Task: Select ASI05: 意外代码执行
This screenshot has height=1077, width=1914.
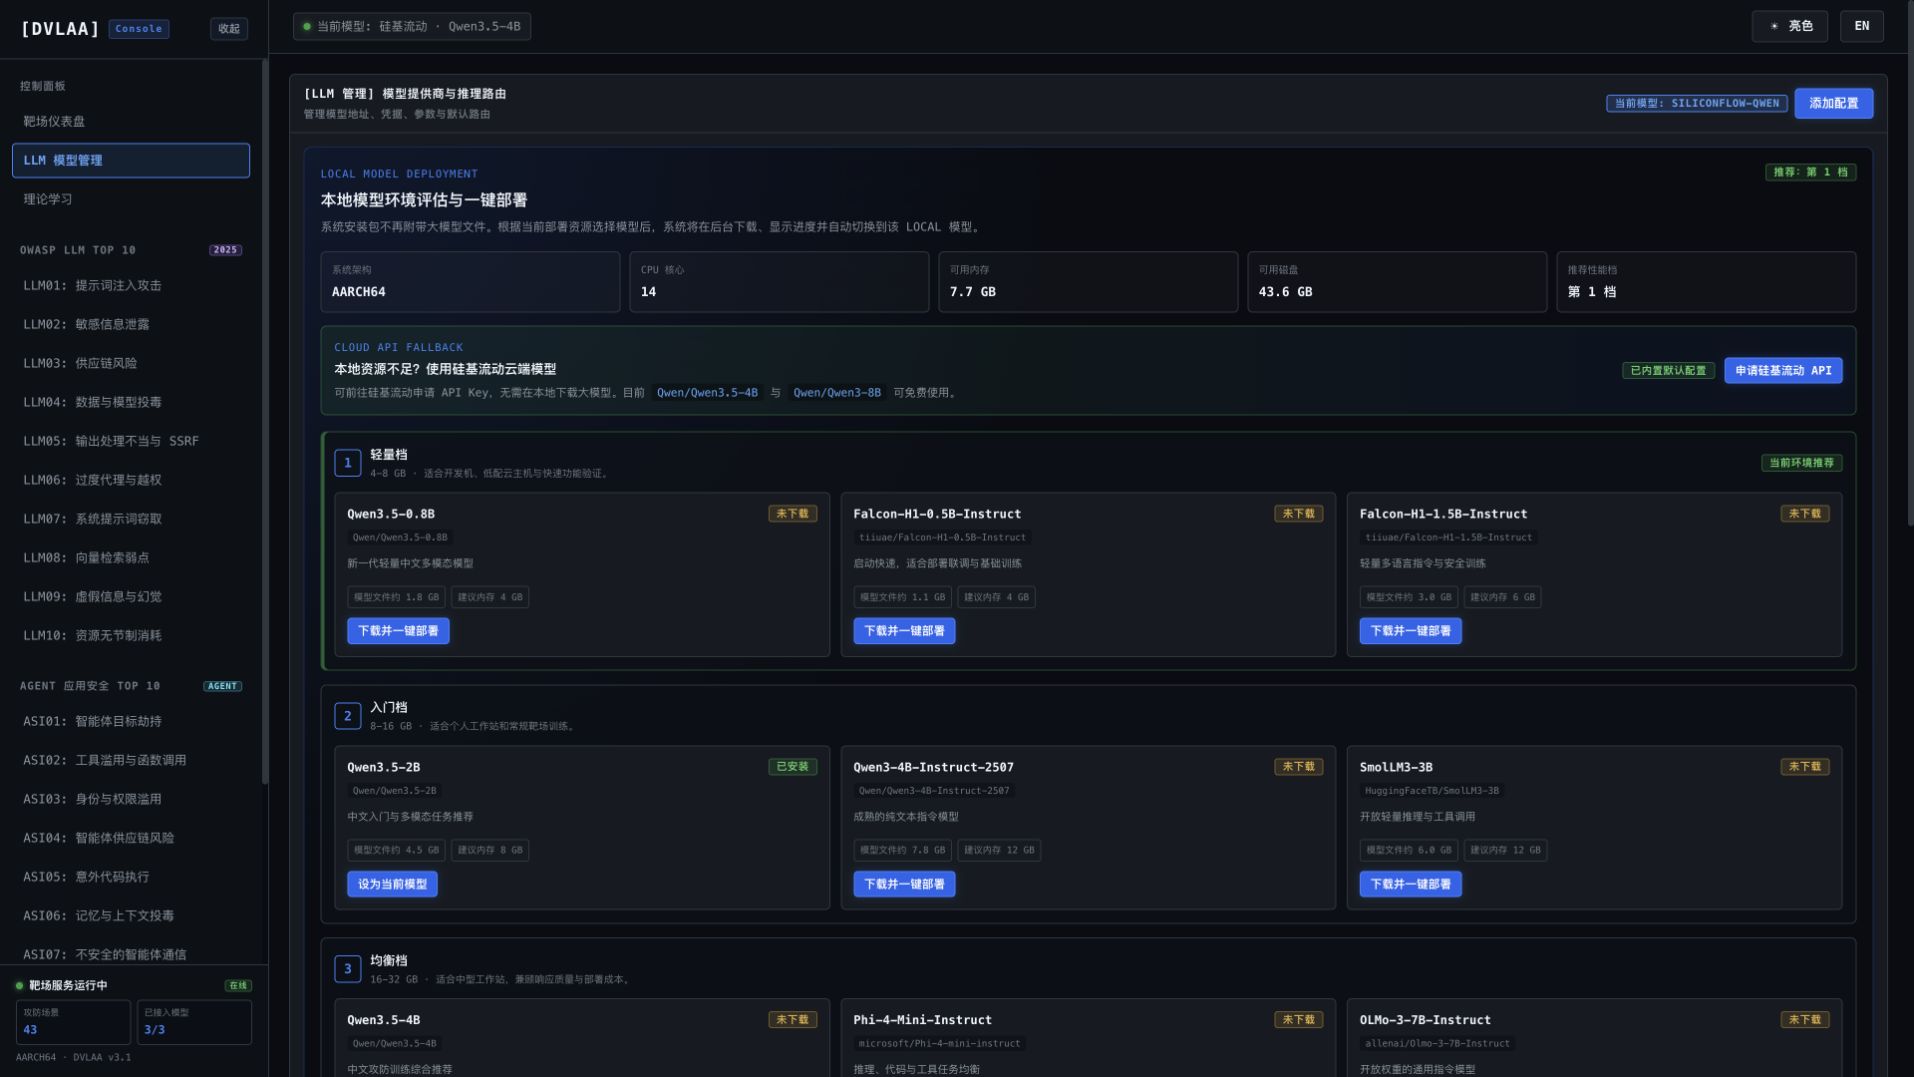Action: 131,877
